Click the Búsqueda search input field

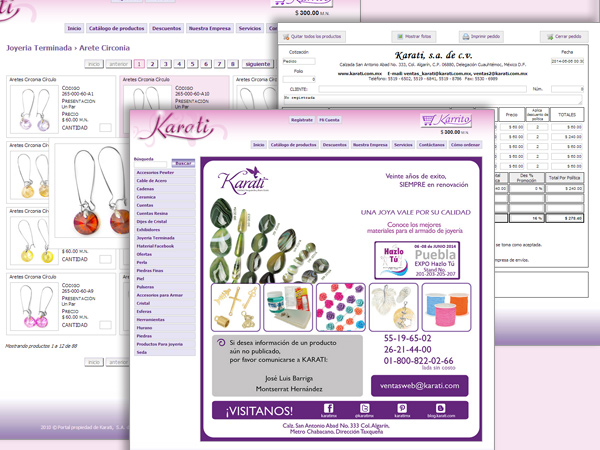point(153,165)
